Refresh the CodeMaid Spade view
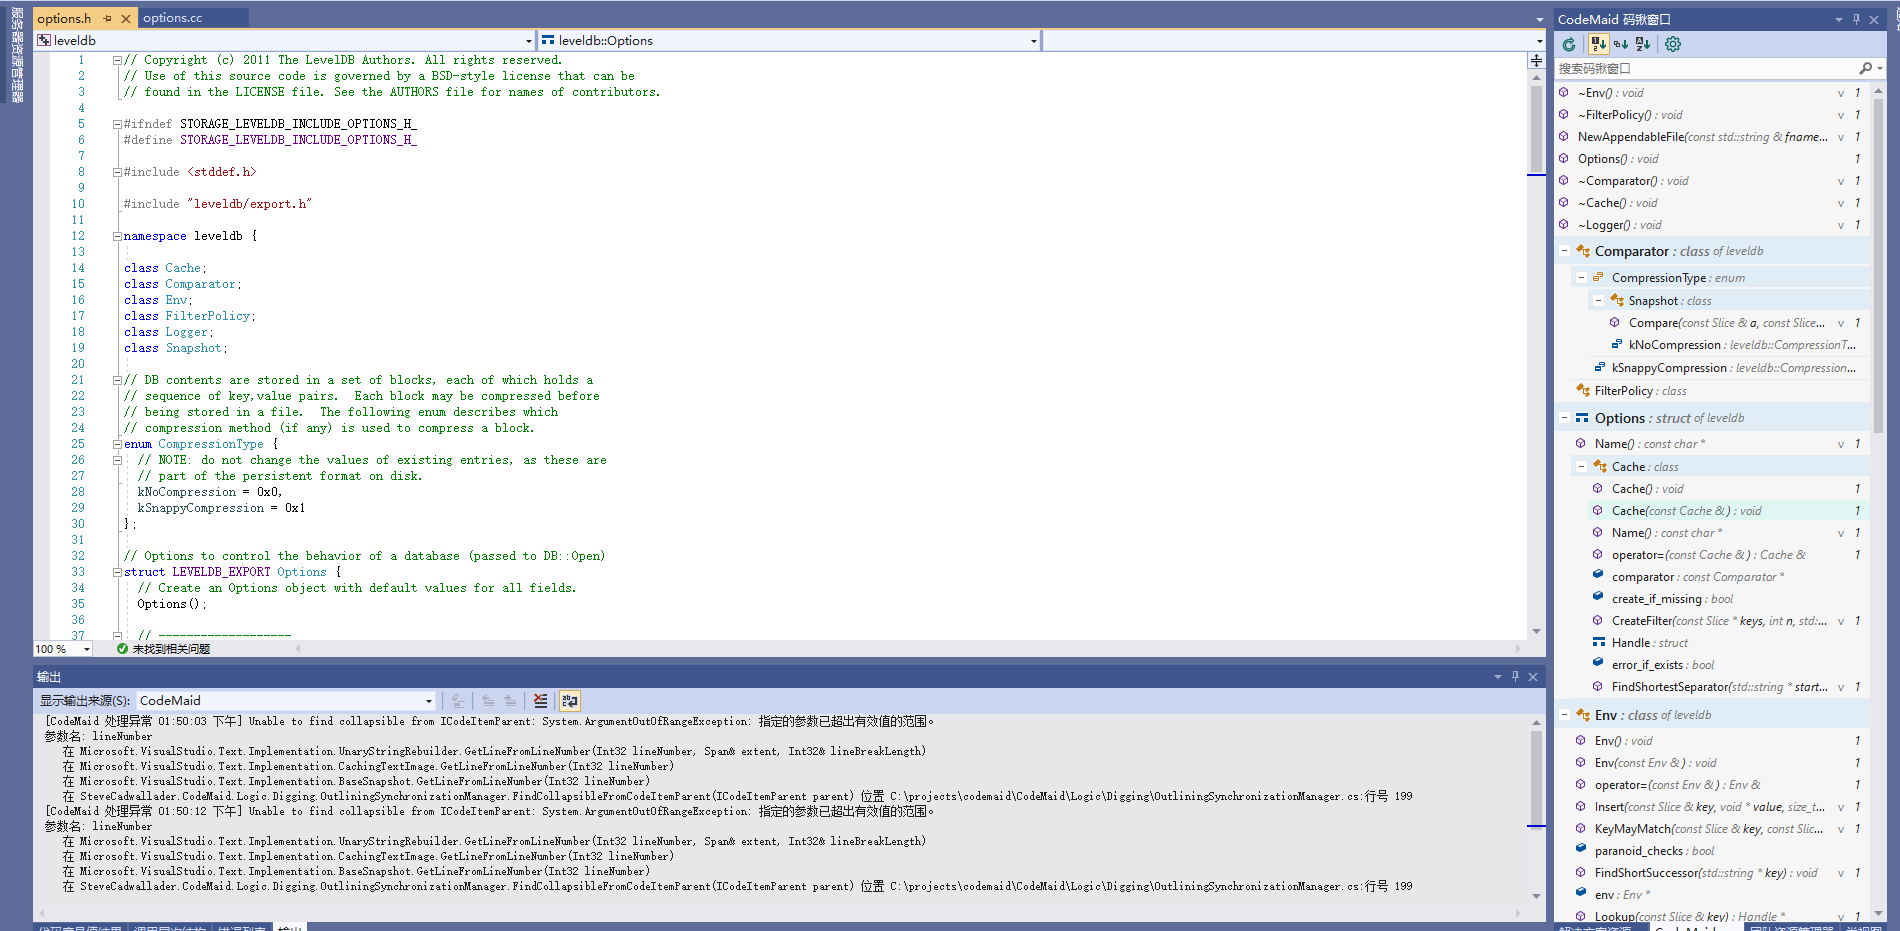This screenshot has width=1900, height=931. (x=1569, y=44)
